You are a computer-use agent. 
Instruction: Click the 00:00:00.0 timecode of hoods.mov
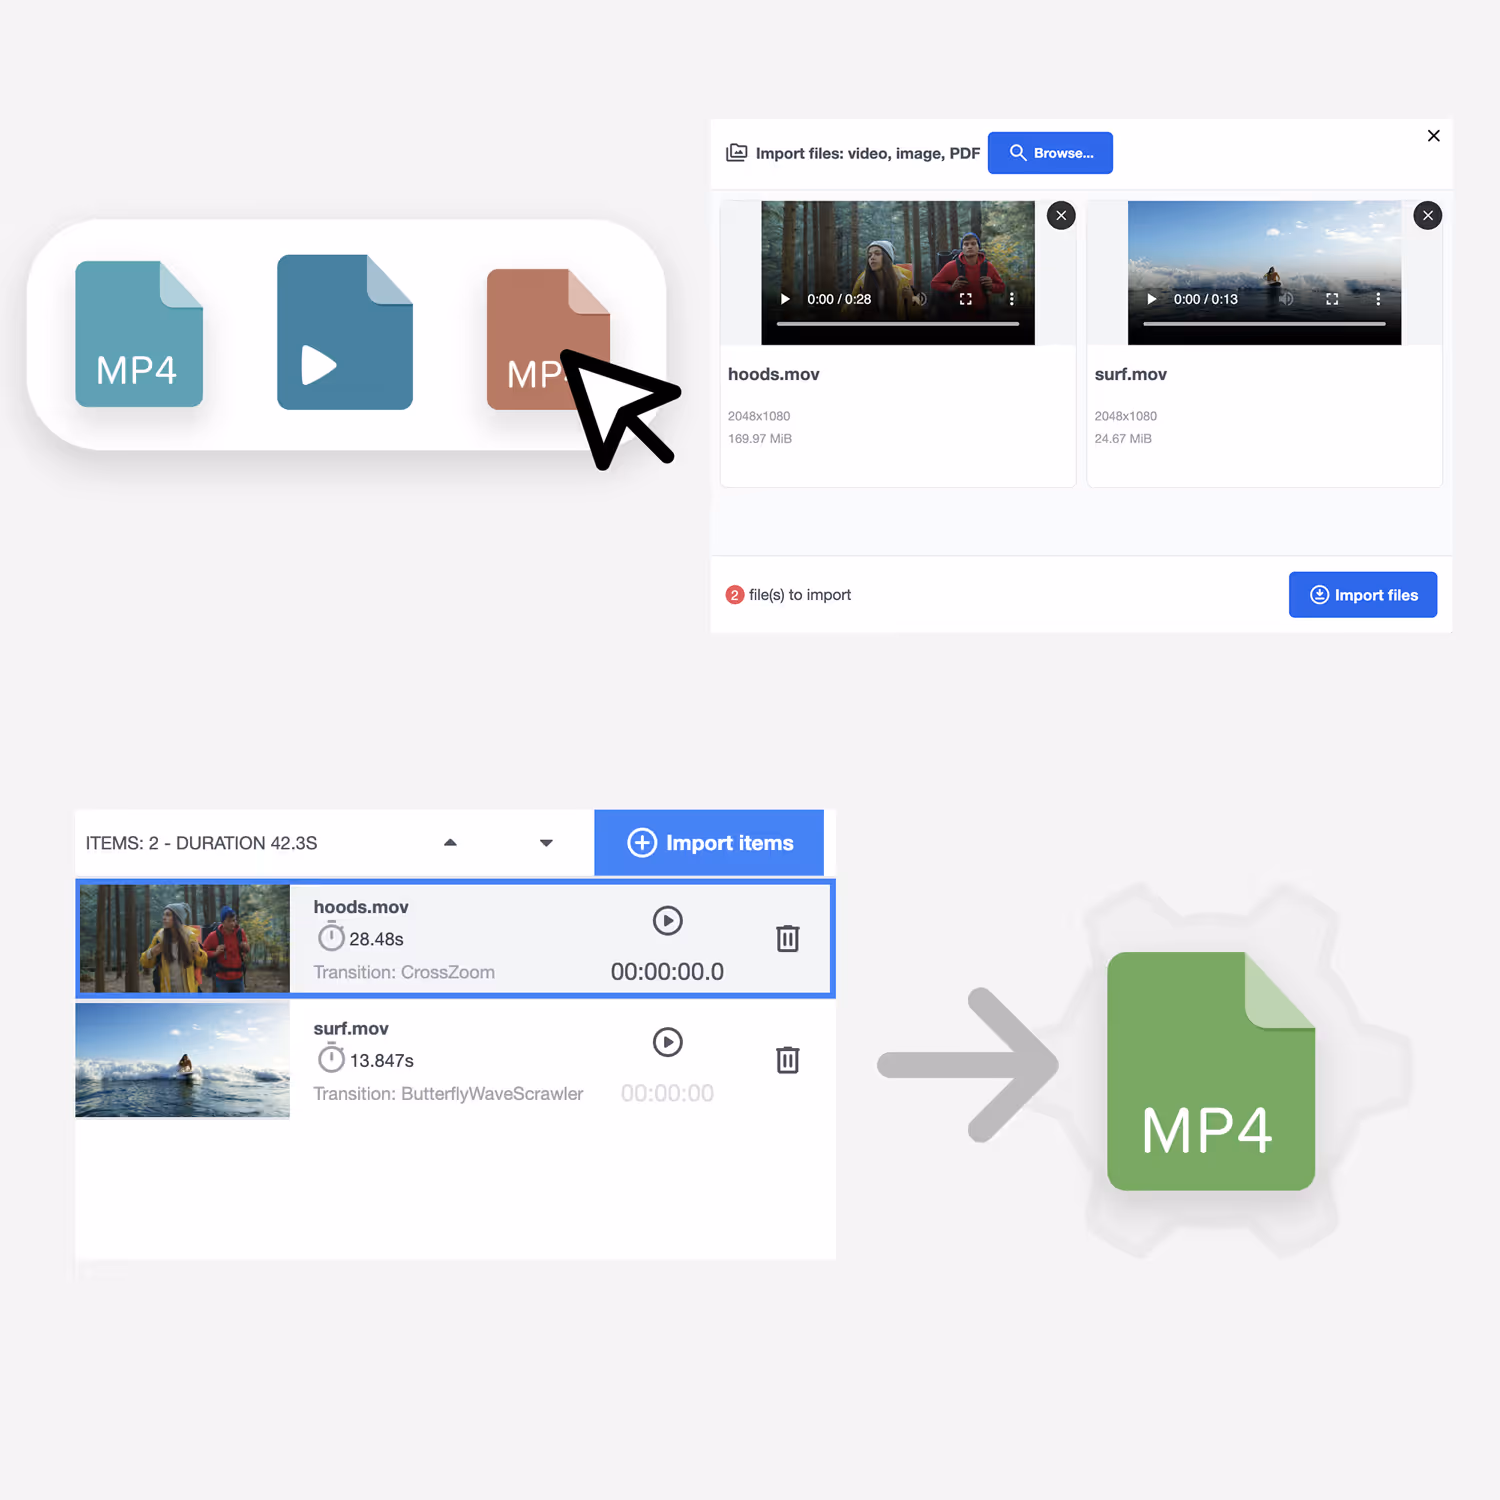667,972
